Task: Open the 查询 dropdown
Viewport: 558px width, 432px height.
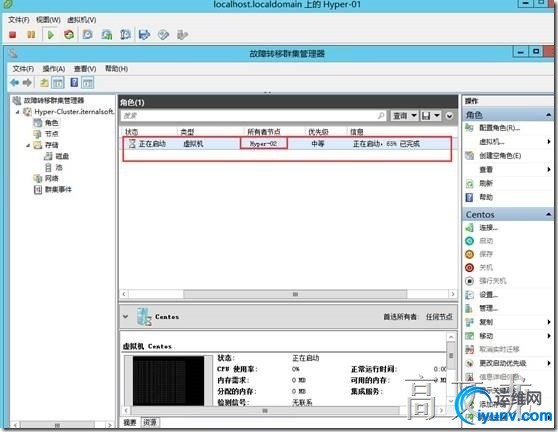Action: [x=404, y=116]
